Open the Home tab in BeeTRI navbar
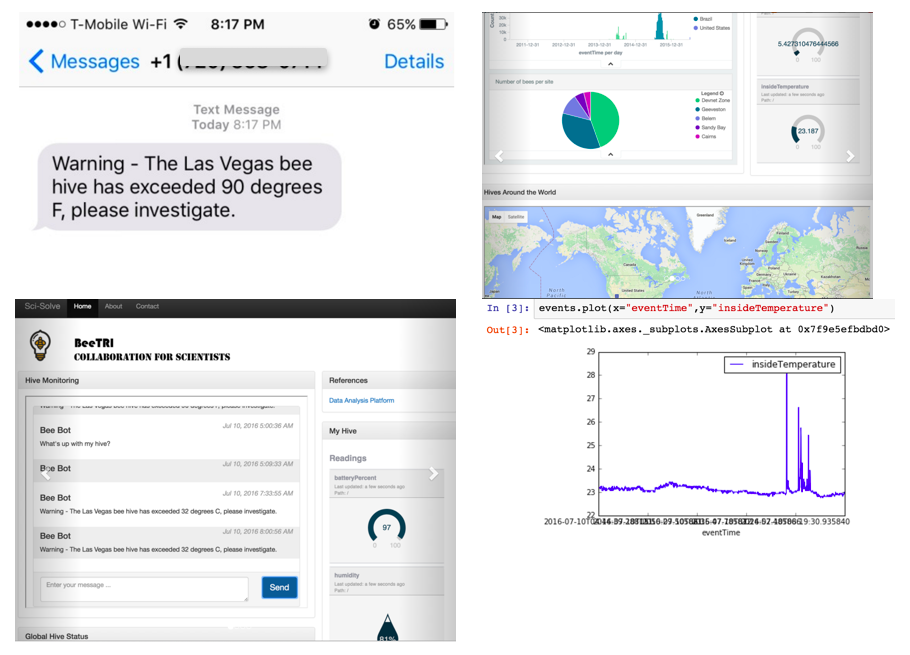The height and width of the screenshot is (655, 910). click(82, 307)
